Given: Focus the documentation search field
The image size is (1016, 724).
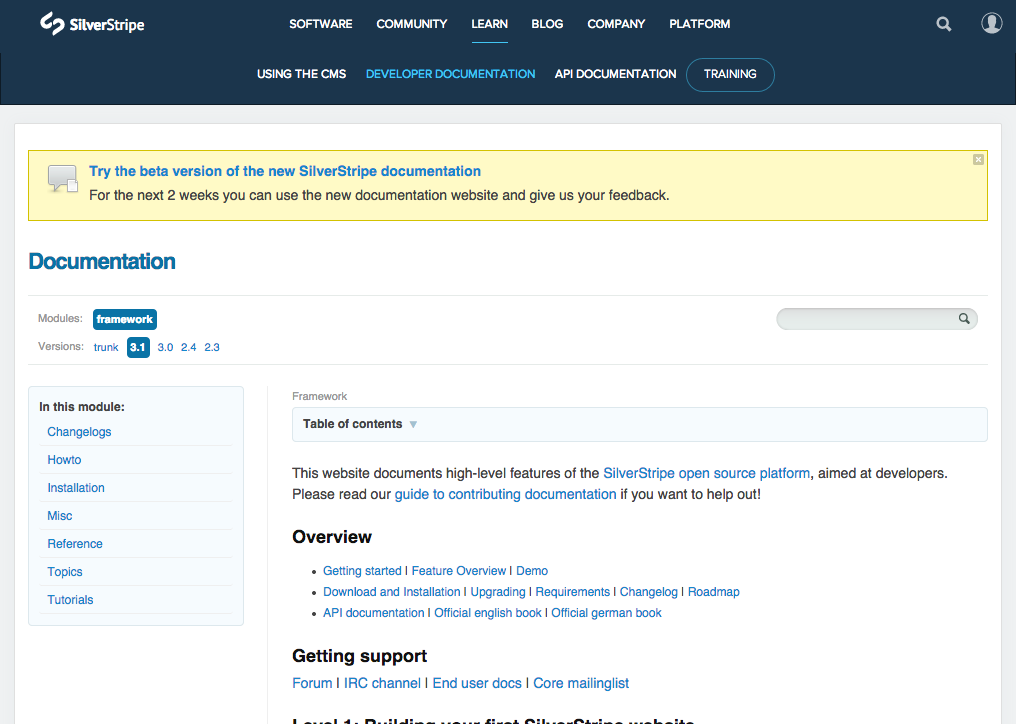Looking at the screenshot, I should [x=877, y=319].
